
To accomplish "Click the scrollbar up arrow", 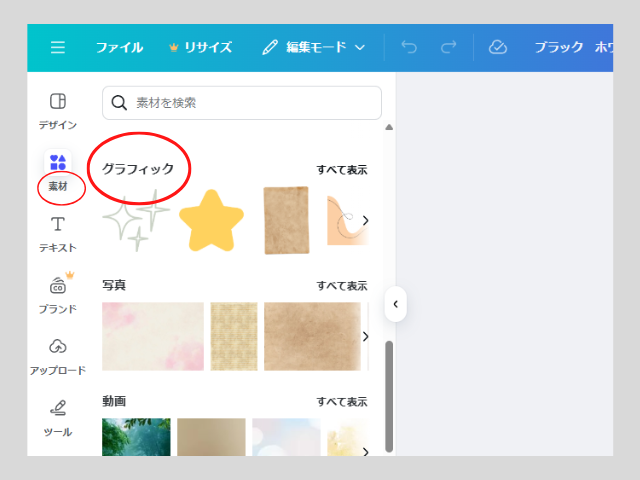I will pos(389,127).
